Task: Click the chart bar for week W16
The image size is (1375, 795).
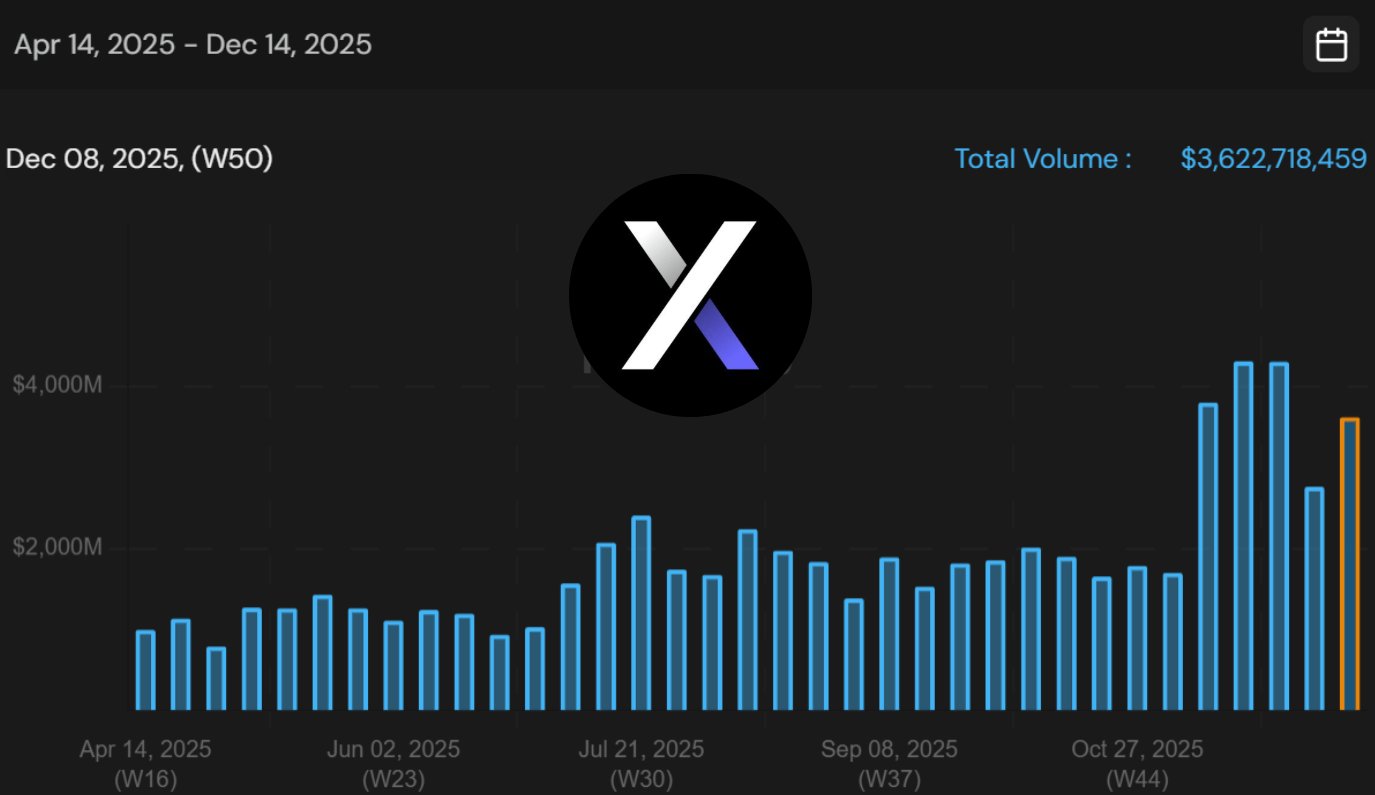Action: tap(145, 670)
